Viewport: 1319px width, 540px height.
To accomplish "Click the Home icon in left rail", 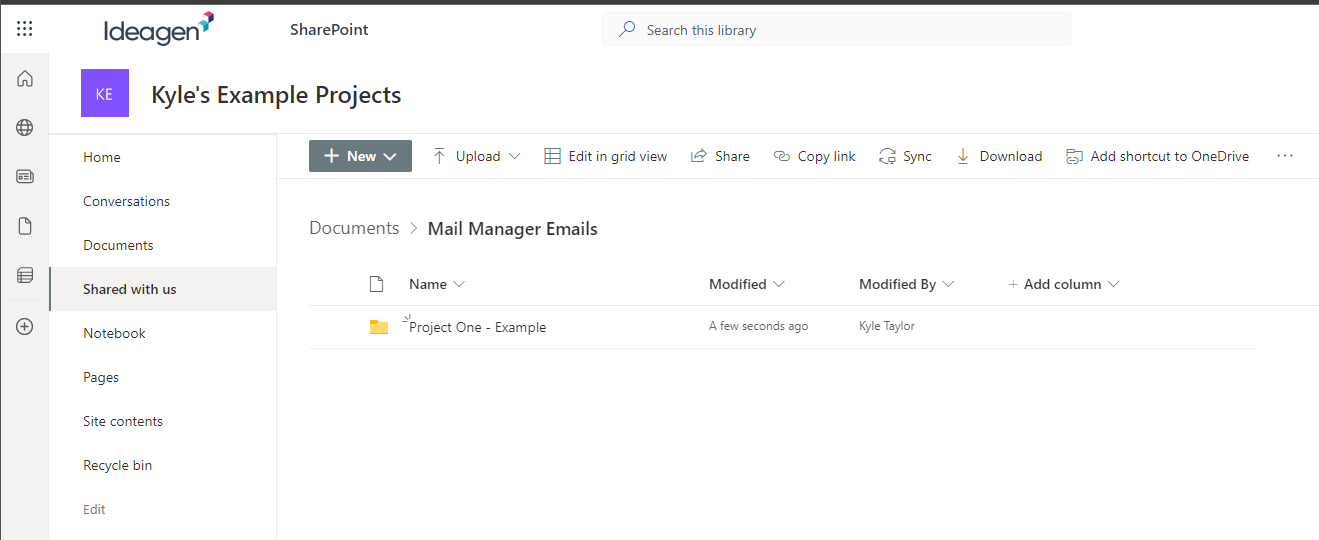I will coord(25,79).
